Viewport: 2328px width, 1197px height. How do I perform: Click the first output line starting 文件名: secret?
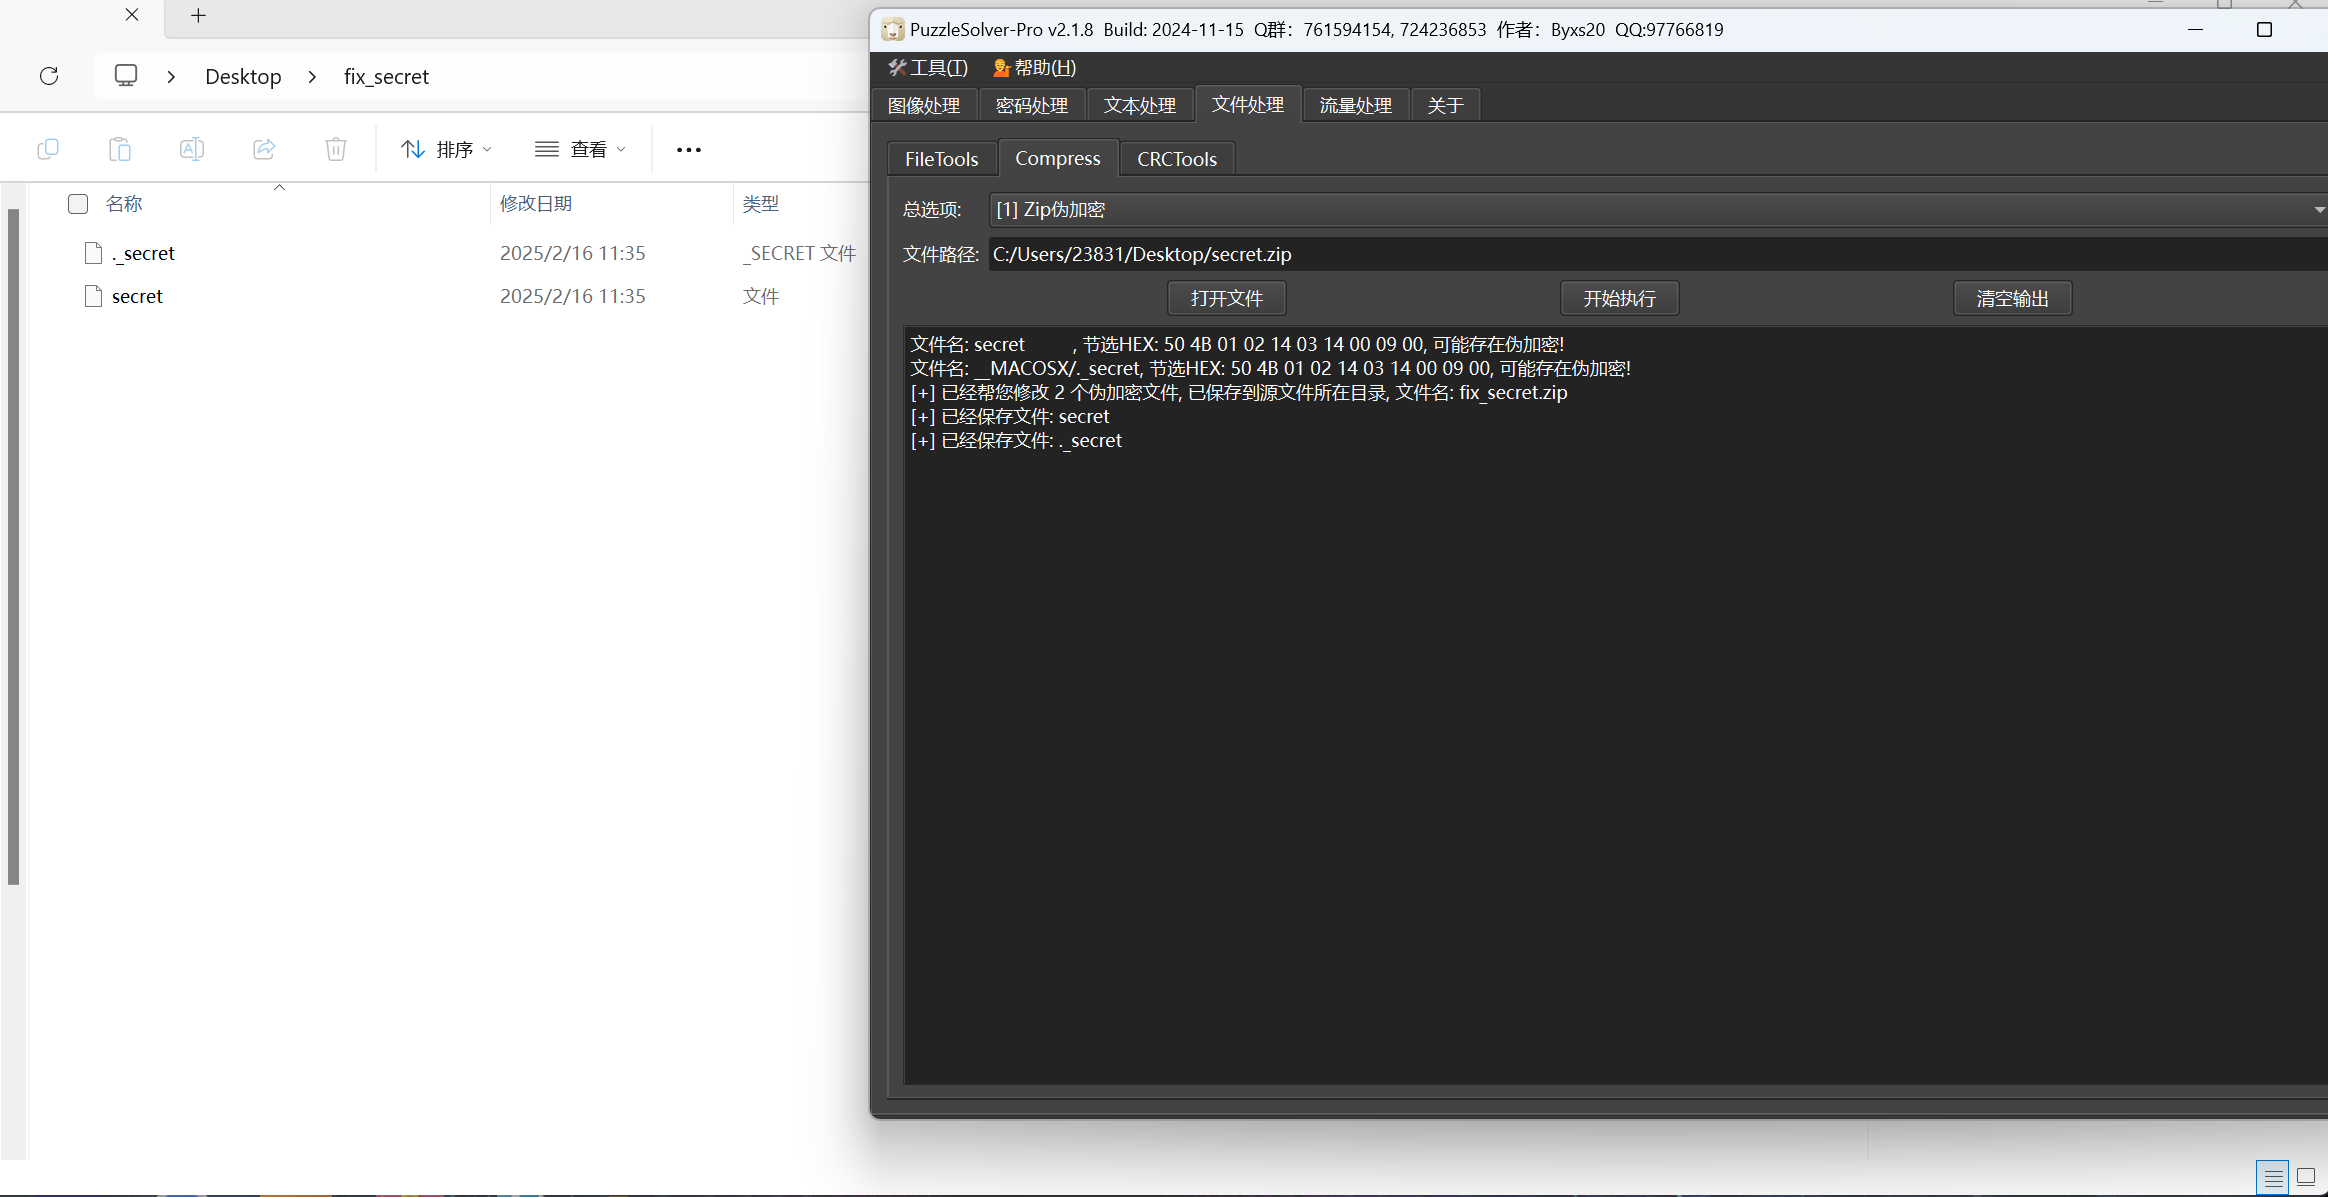(x=1237, y=344)
